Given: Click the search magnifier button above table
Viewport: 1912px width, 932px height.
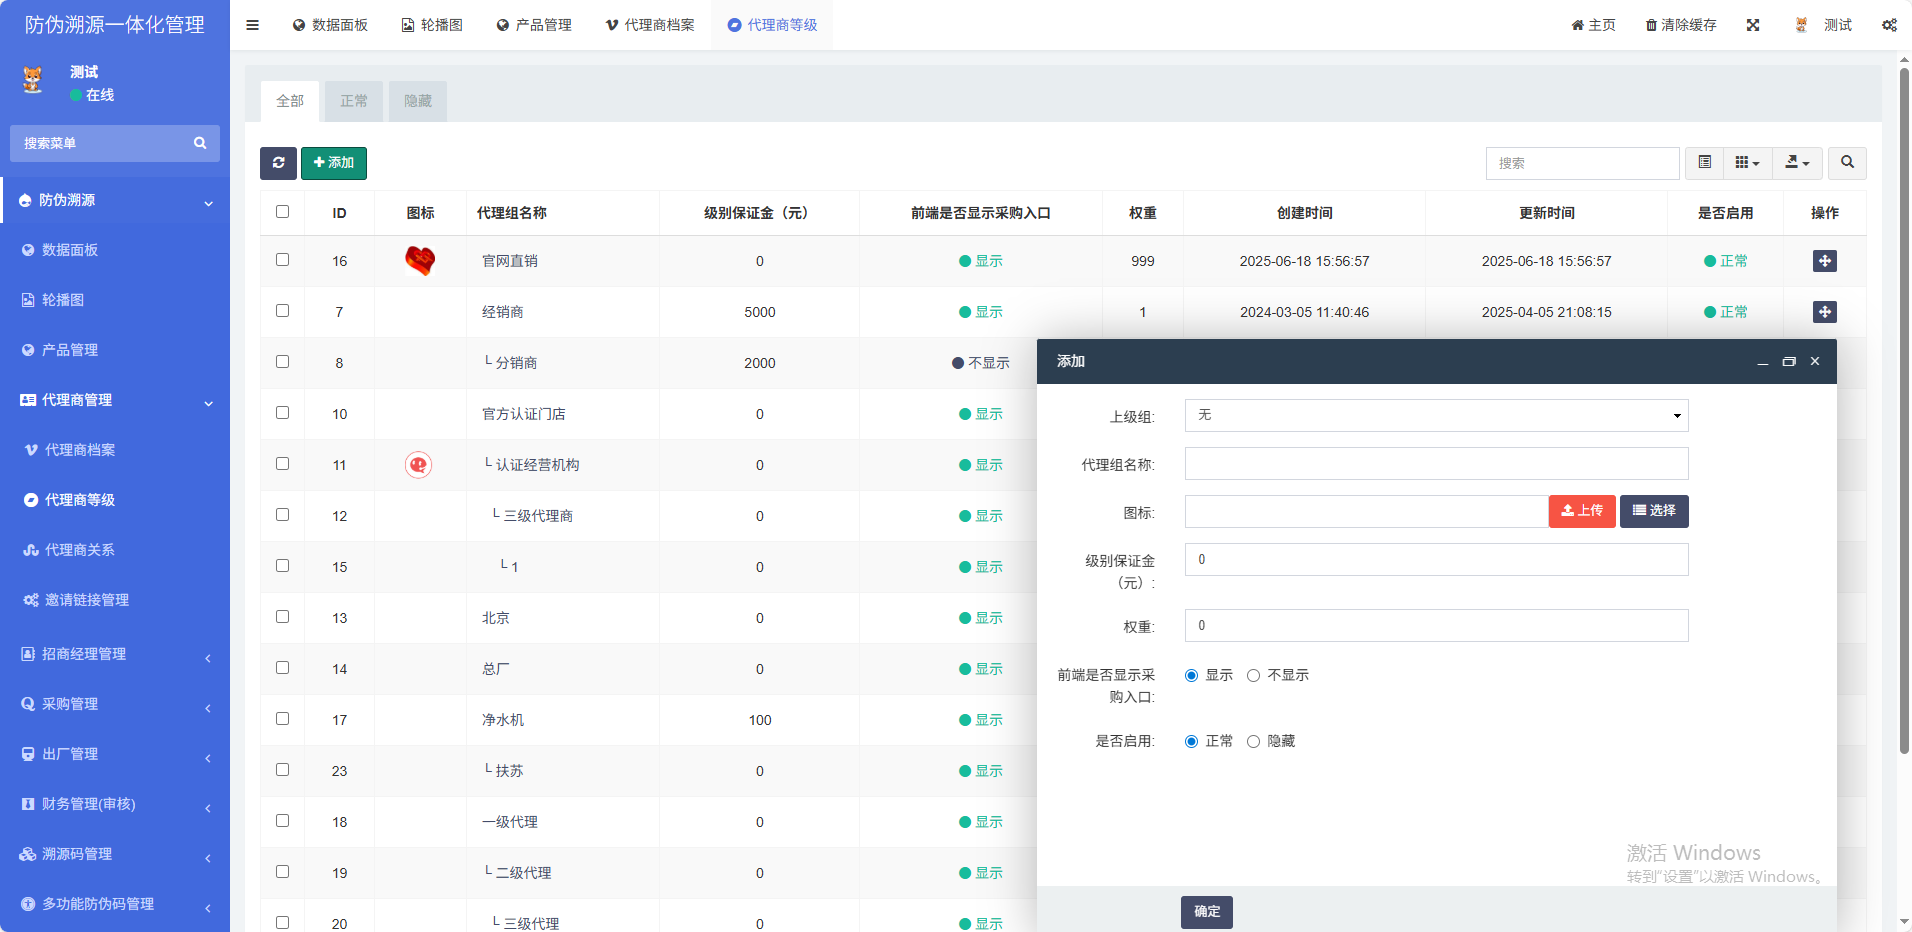Looking at the screenshot, I should [1847, 163].
